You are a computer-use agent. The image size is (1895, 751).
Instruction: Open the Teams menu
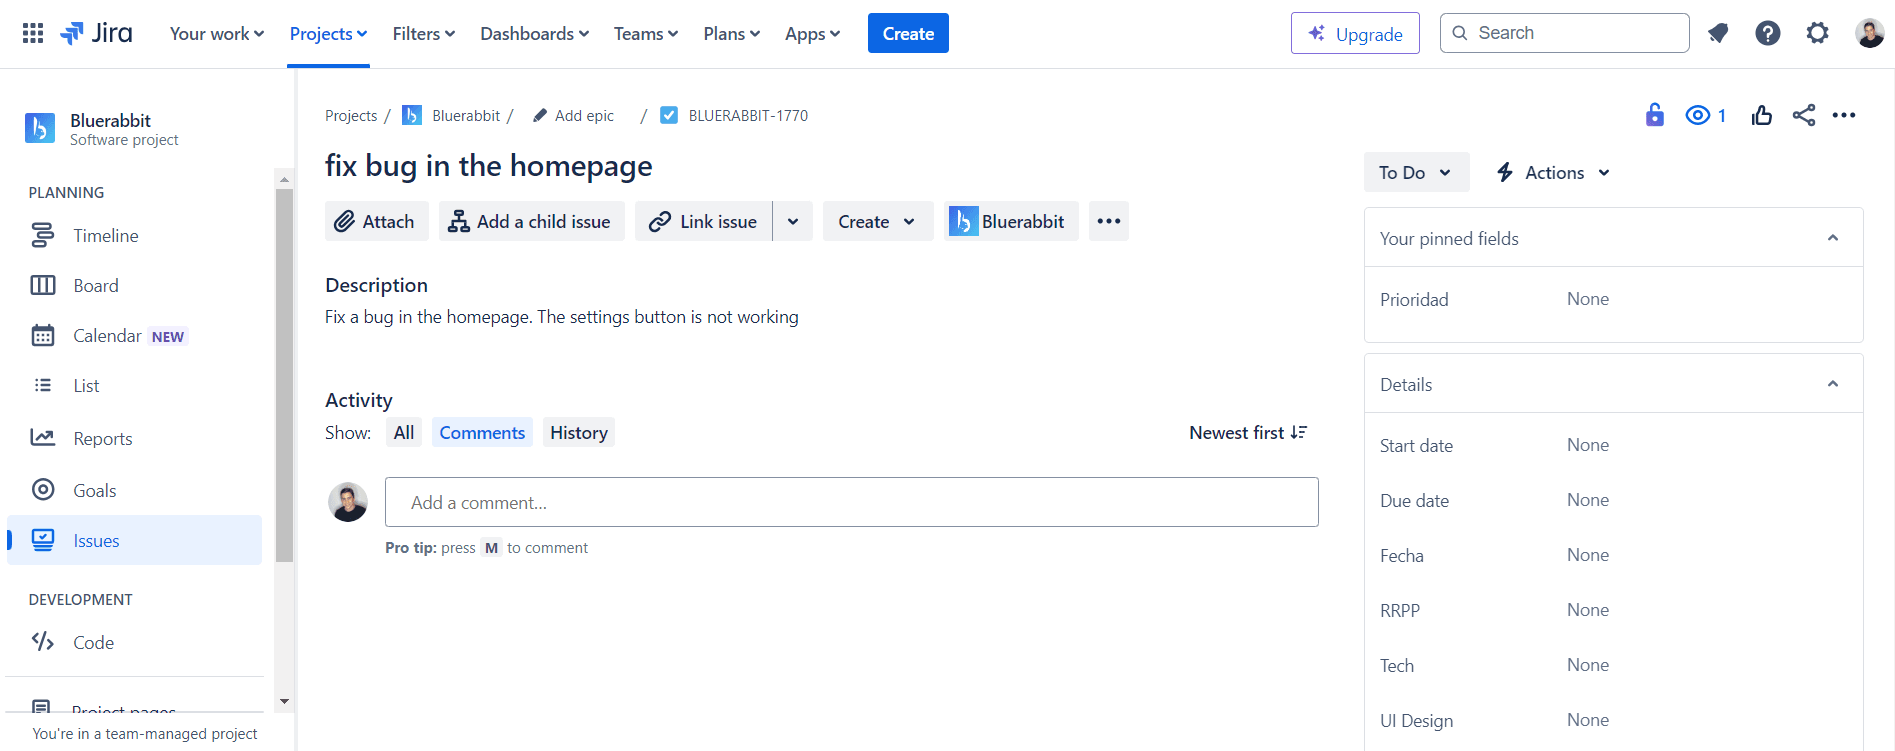pos(646,33)
